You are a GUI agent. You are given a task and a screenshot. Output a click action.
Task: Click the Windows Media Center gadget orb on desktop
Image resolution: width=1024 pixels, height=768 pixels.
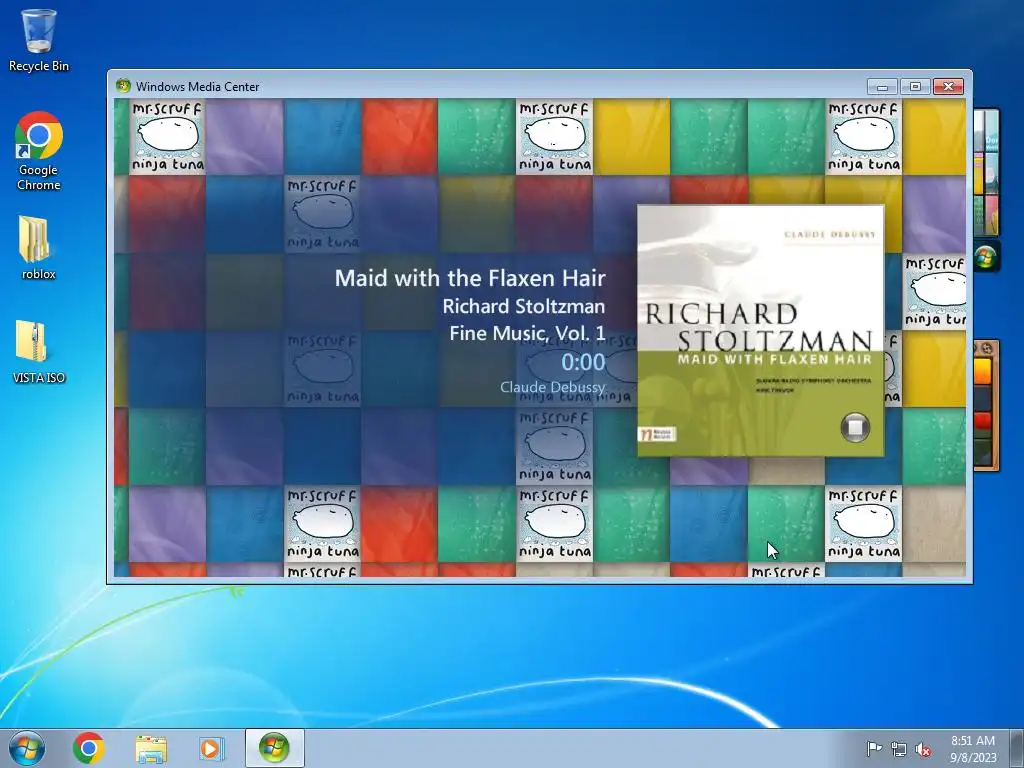click(x=985, y=257)
